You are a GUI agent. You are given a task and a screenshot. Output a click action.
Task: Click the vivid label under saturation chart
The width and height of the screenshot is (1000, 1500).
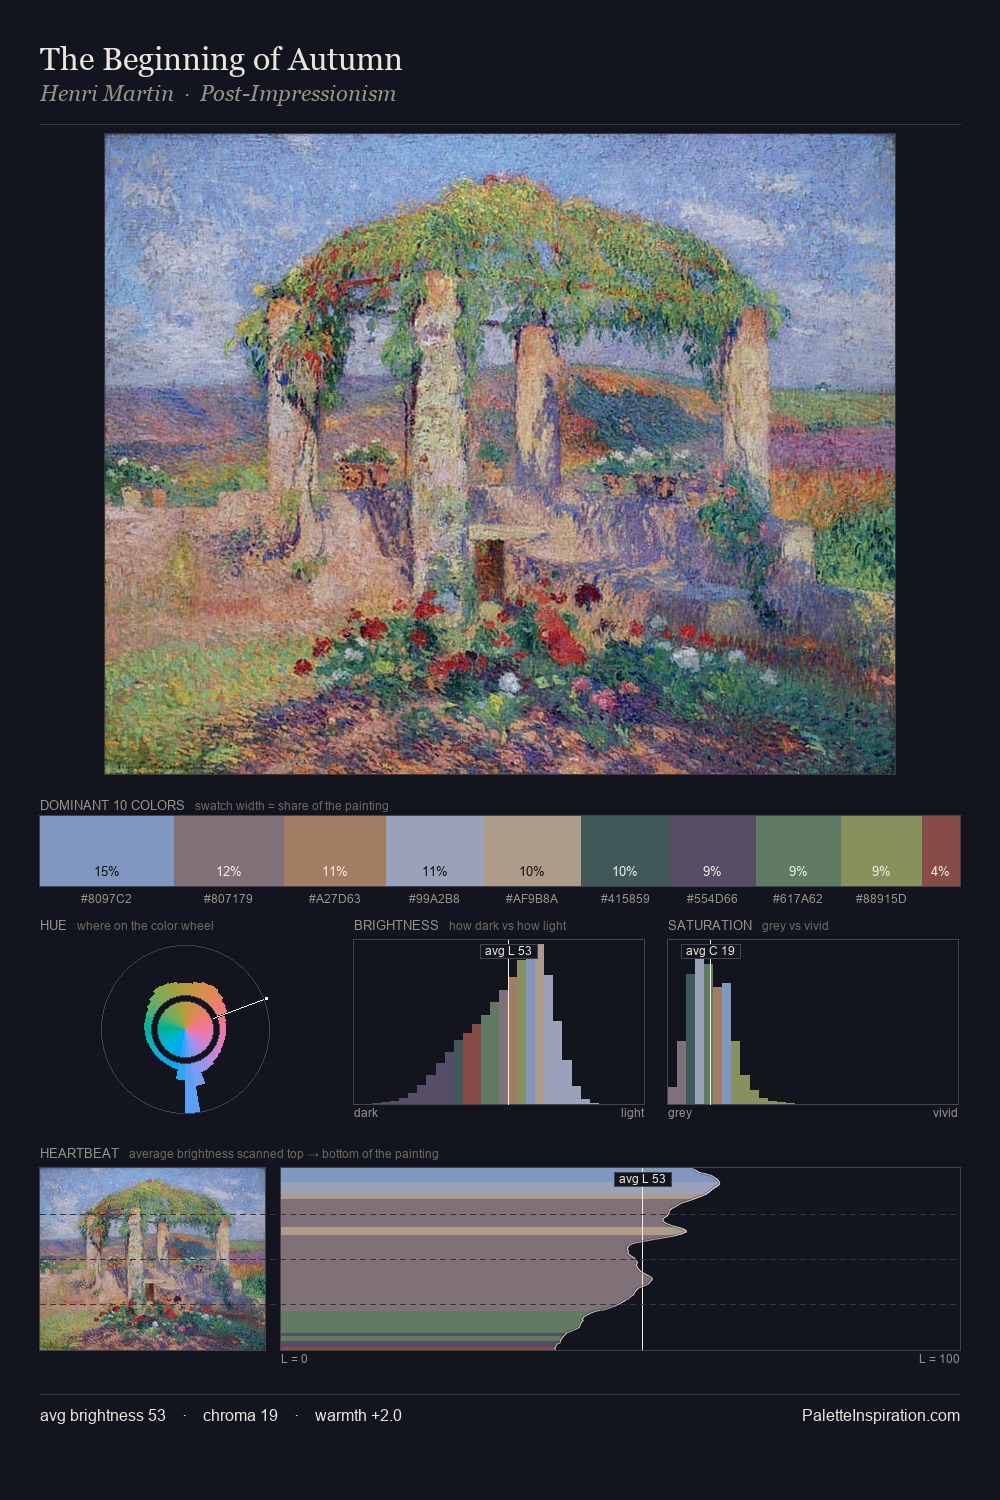[x=945, y=1113]
